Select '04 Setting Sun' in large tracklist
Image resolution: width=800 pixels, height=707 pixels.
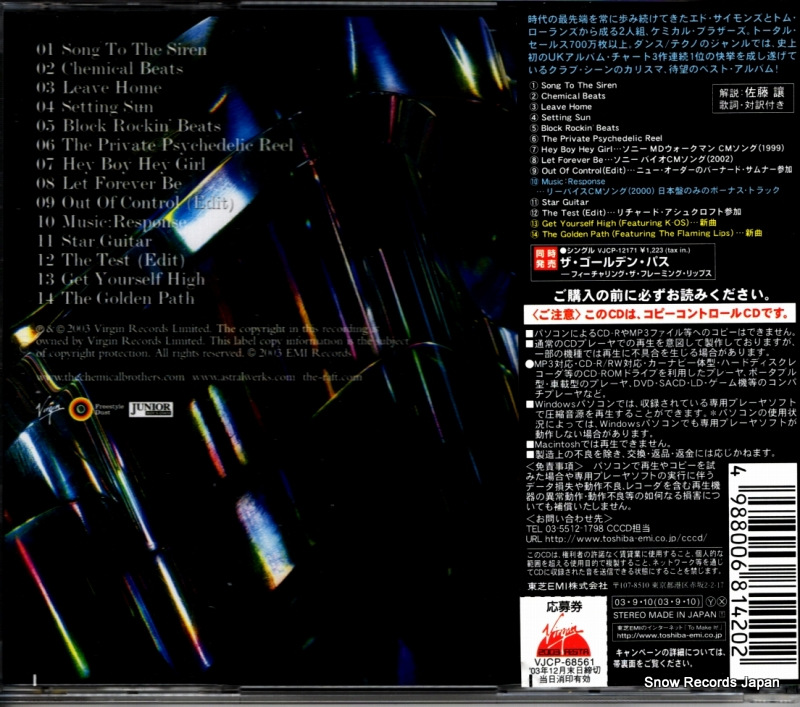coord(94,107)
